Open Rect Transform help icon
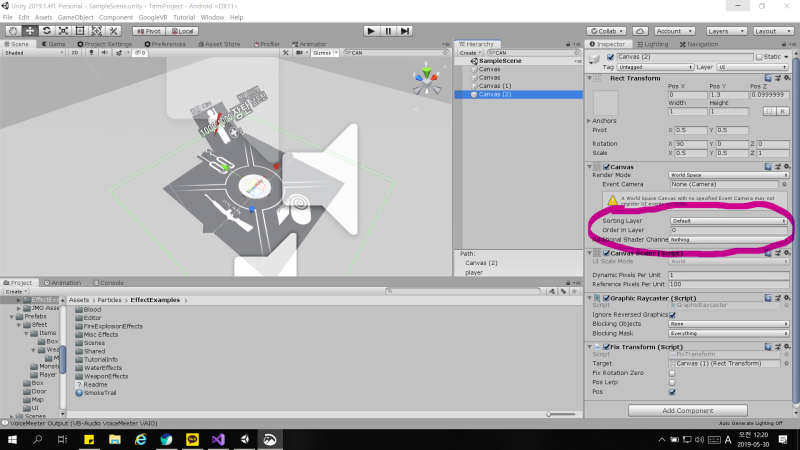The width and height of the screenshot is (800, 450). [768, 78]
